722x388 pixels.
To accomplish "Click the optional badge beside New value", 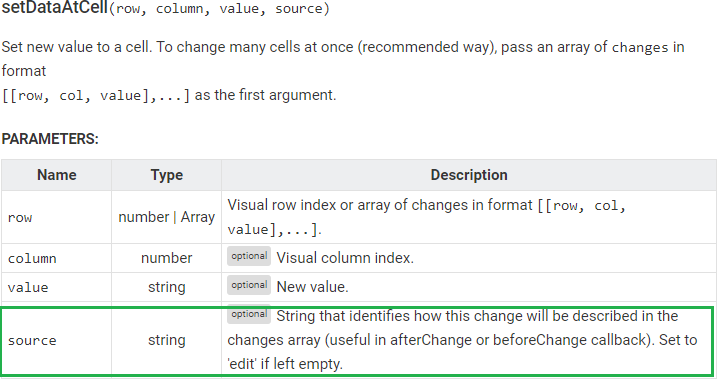I will (249, 285).
